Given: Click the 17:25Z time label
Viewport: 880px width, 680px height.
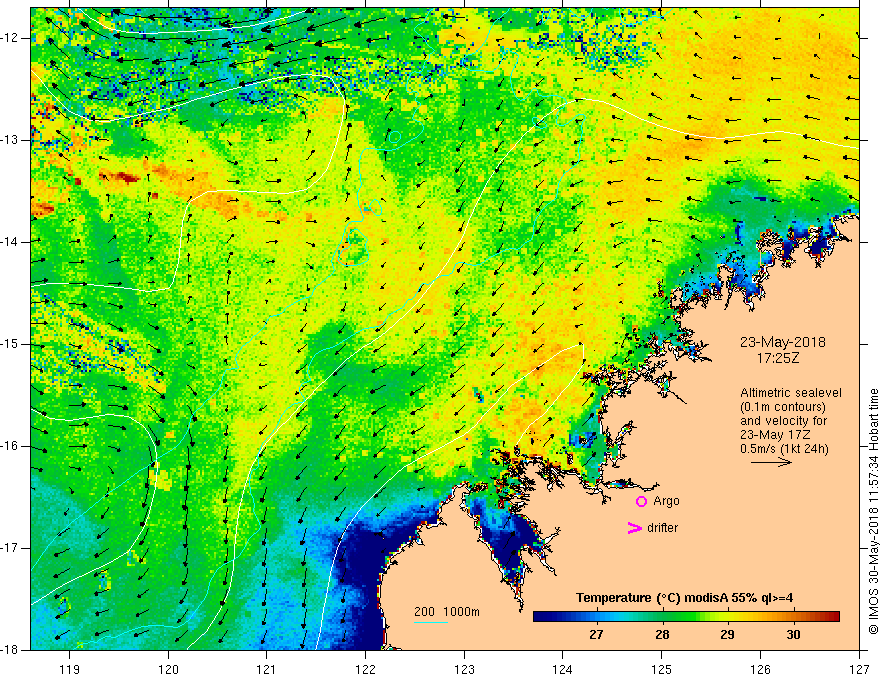Looking at the screenshot, I should click(777, 357).
